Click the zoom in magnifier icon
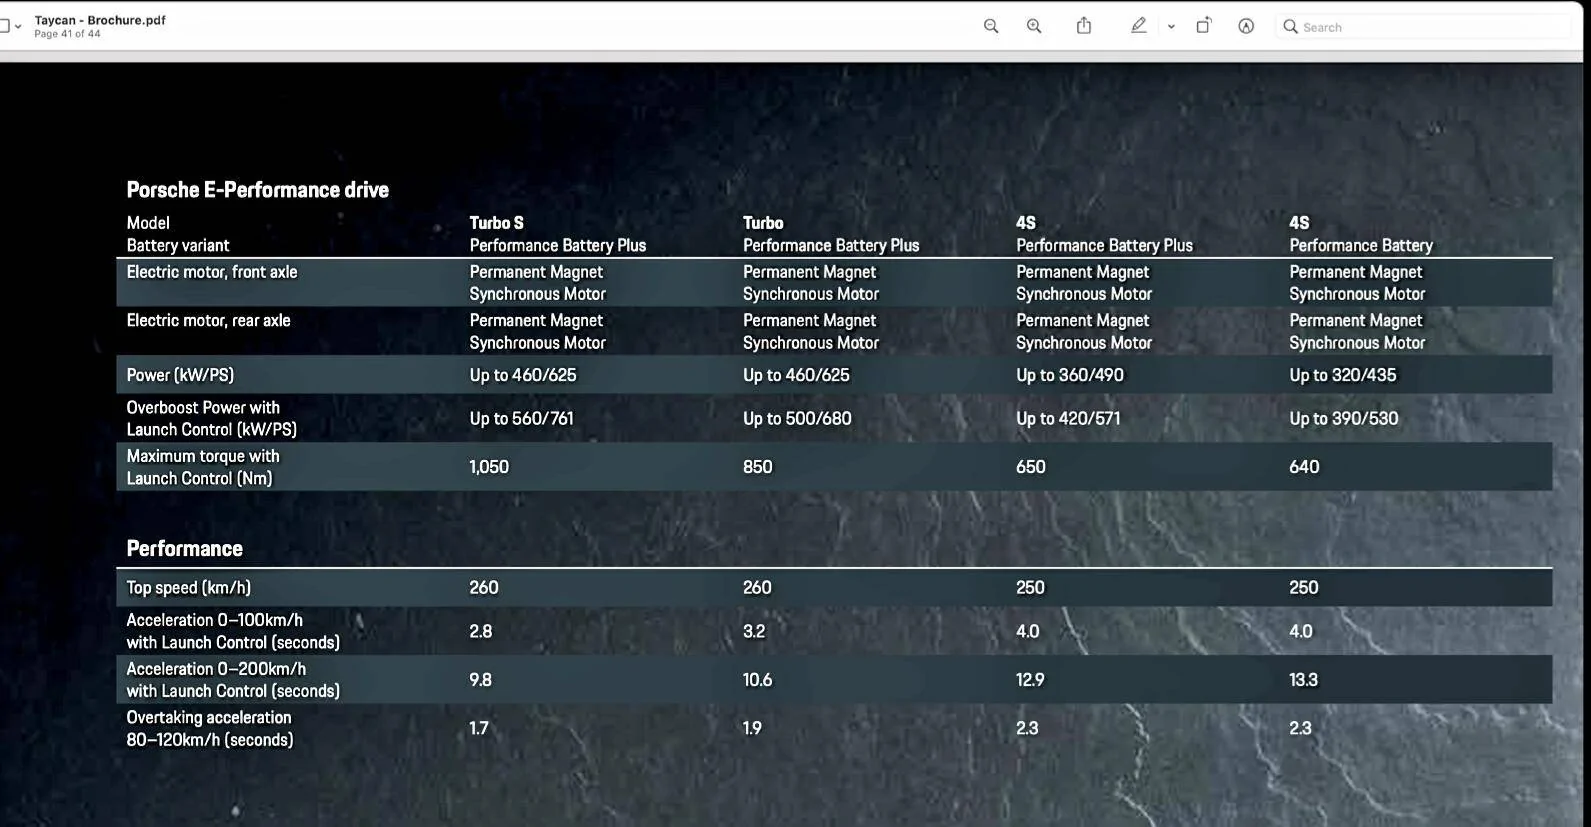The height and width of the screenshot is (827, 1591). [1034, 26]
